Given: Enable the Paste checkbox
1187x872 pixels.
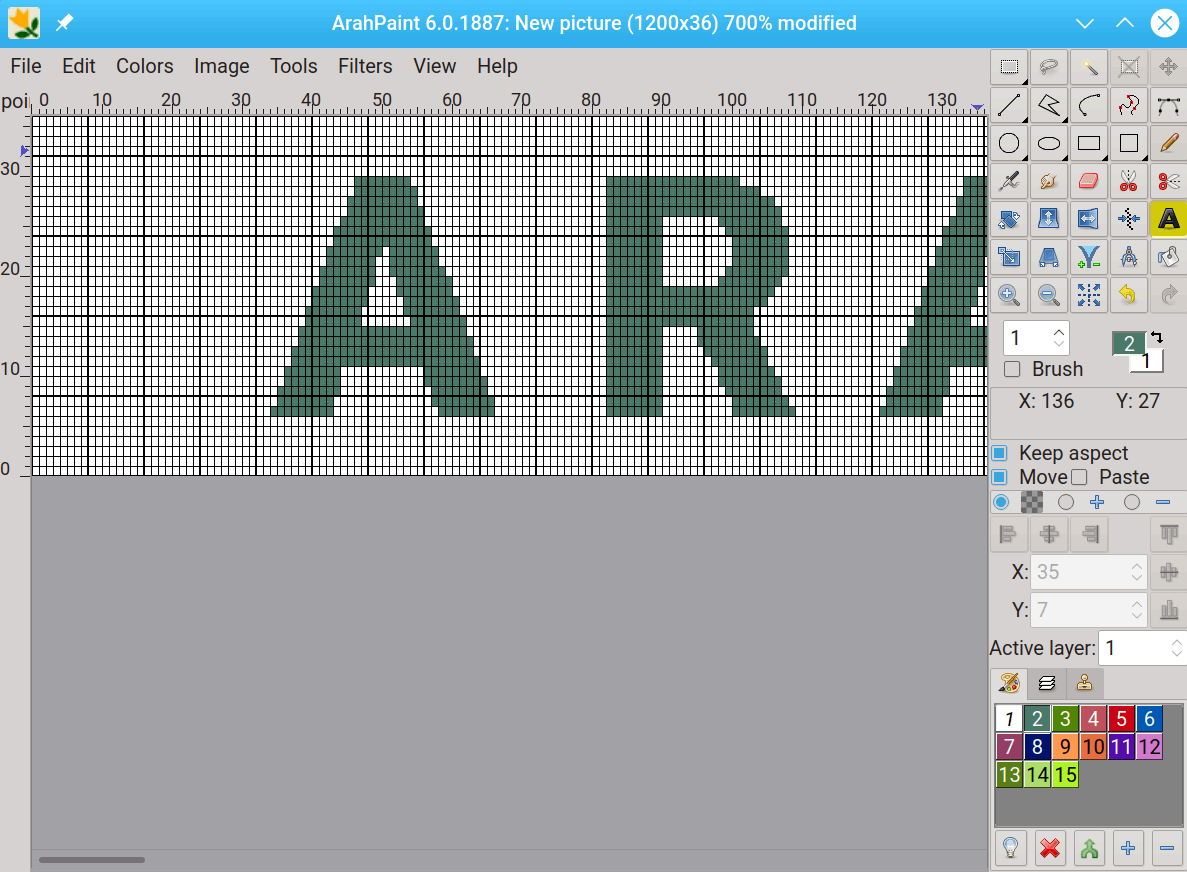Looking at the screenshot, I should tap(1080, 477).
